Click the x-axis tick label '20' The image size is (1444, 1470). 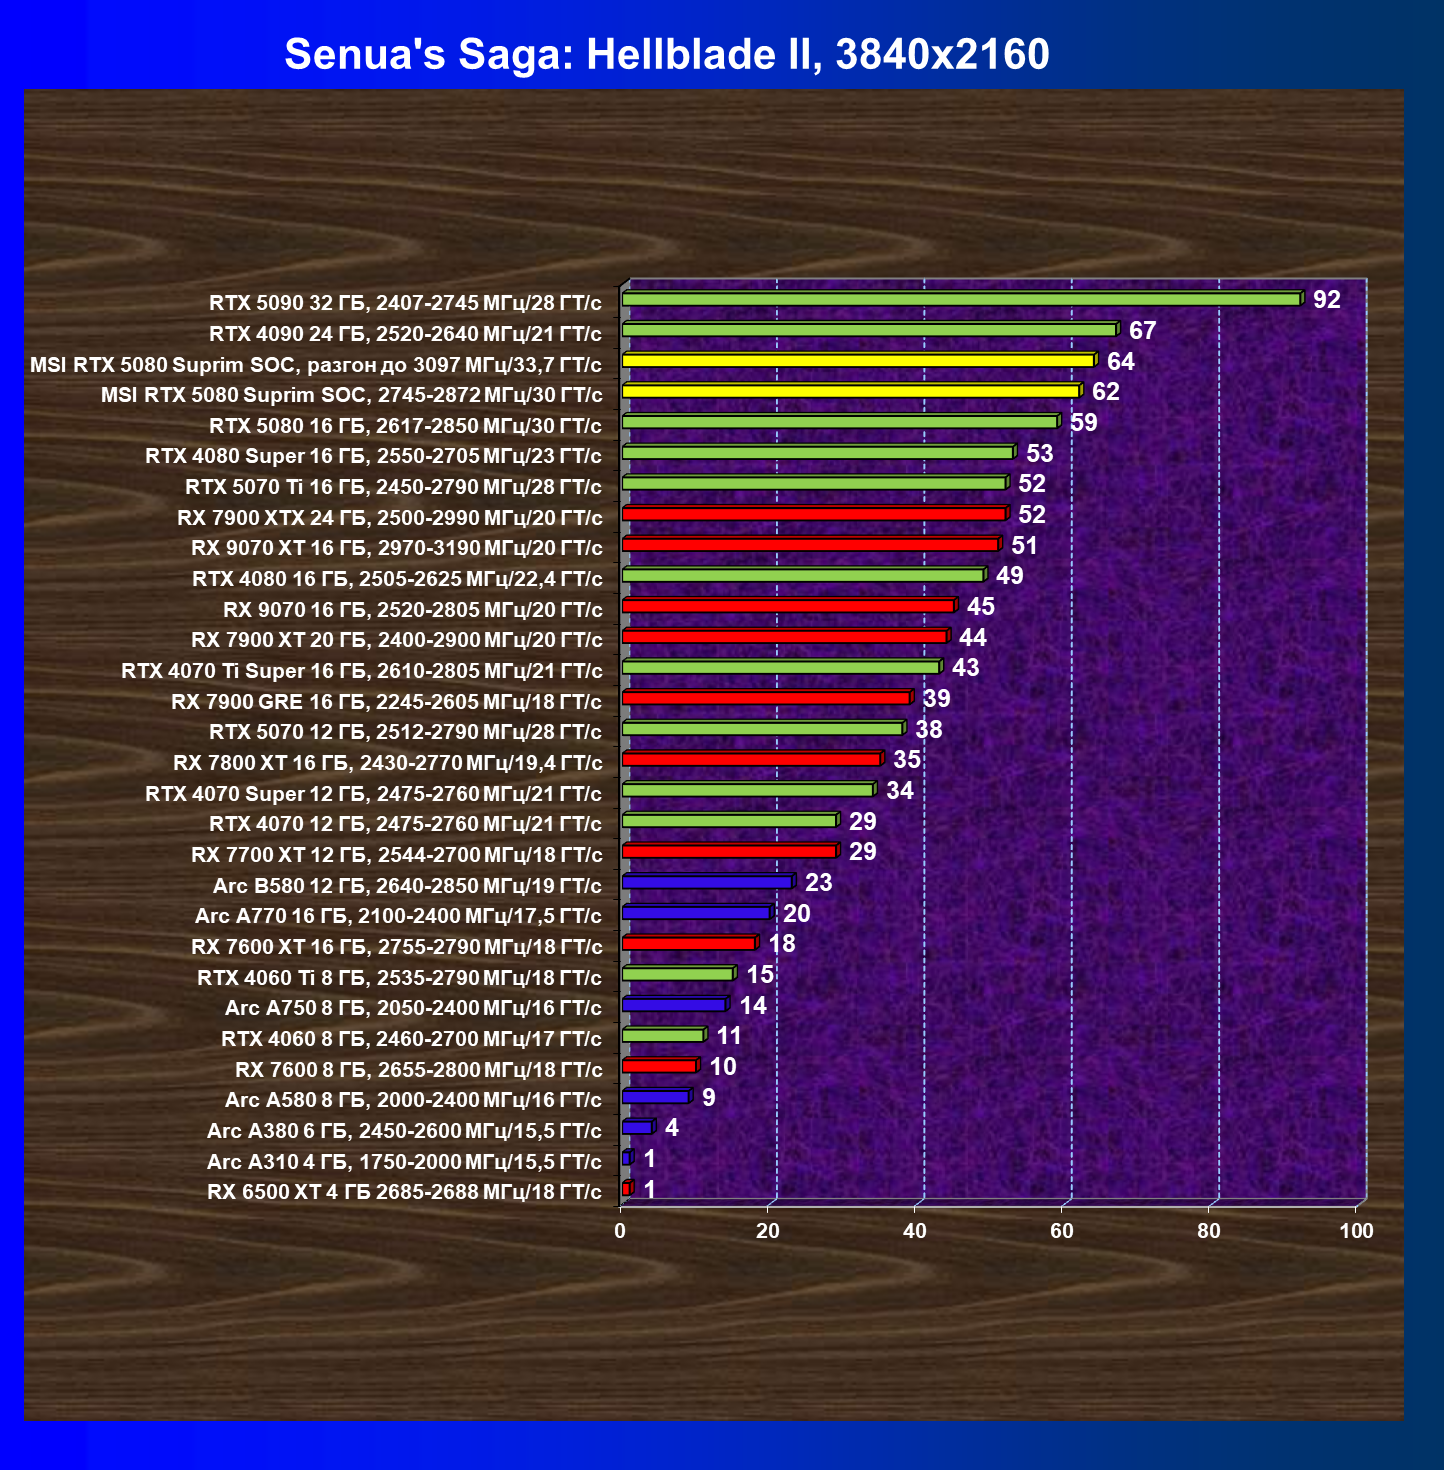[x=767, y=1231]
